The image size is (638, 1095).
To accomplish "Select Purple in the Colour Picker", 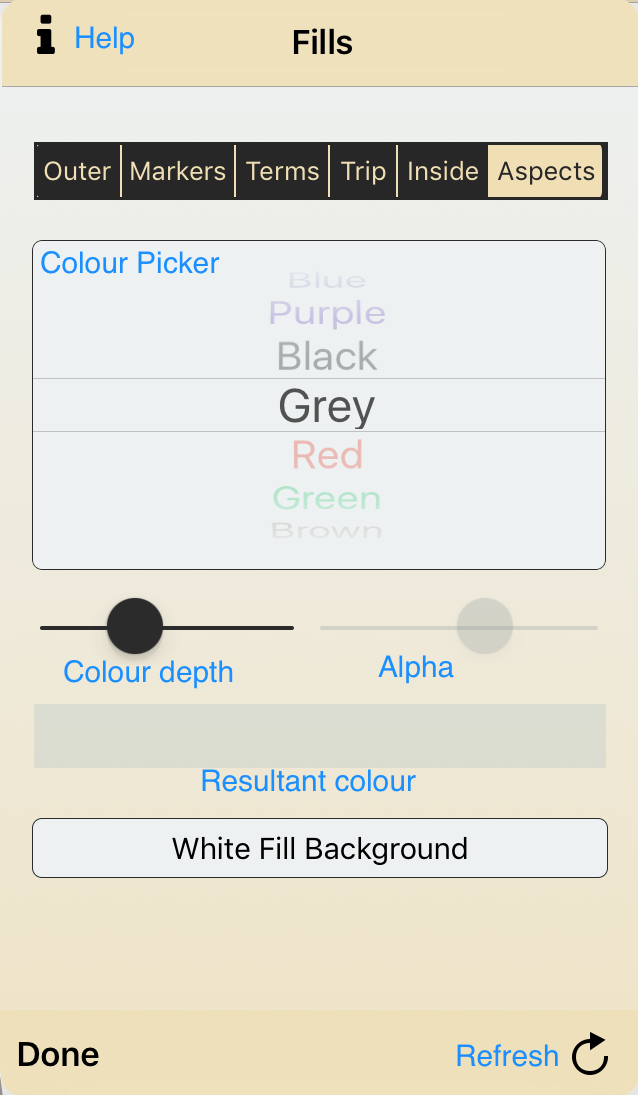I will [x=326, y=313].
